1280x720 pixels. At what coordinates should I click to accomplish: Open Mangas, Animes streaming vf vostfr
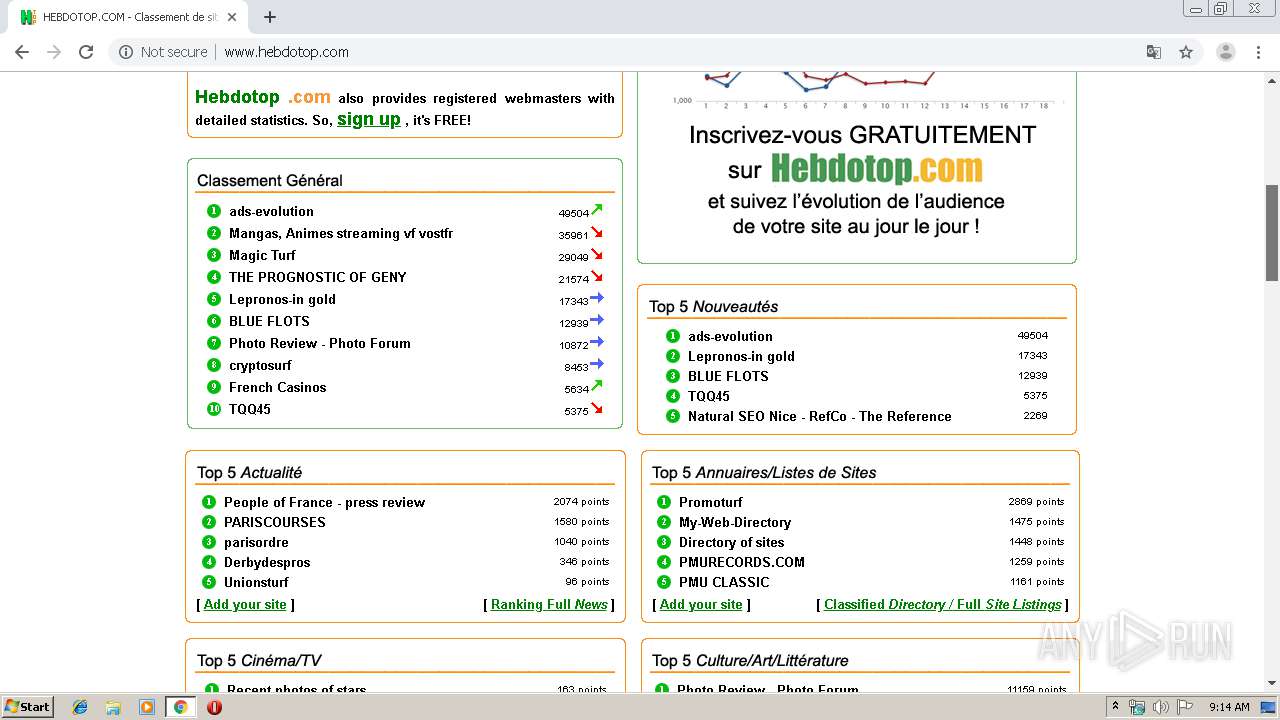(341, 233)
